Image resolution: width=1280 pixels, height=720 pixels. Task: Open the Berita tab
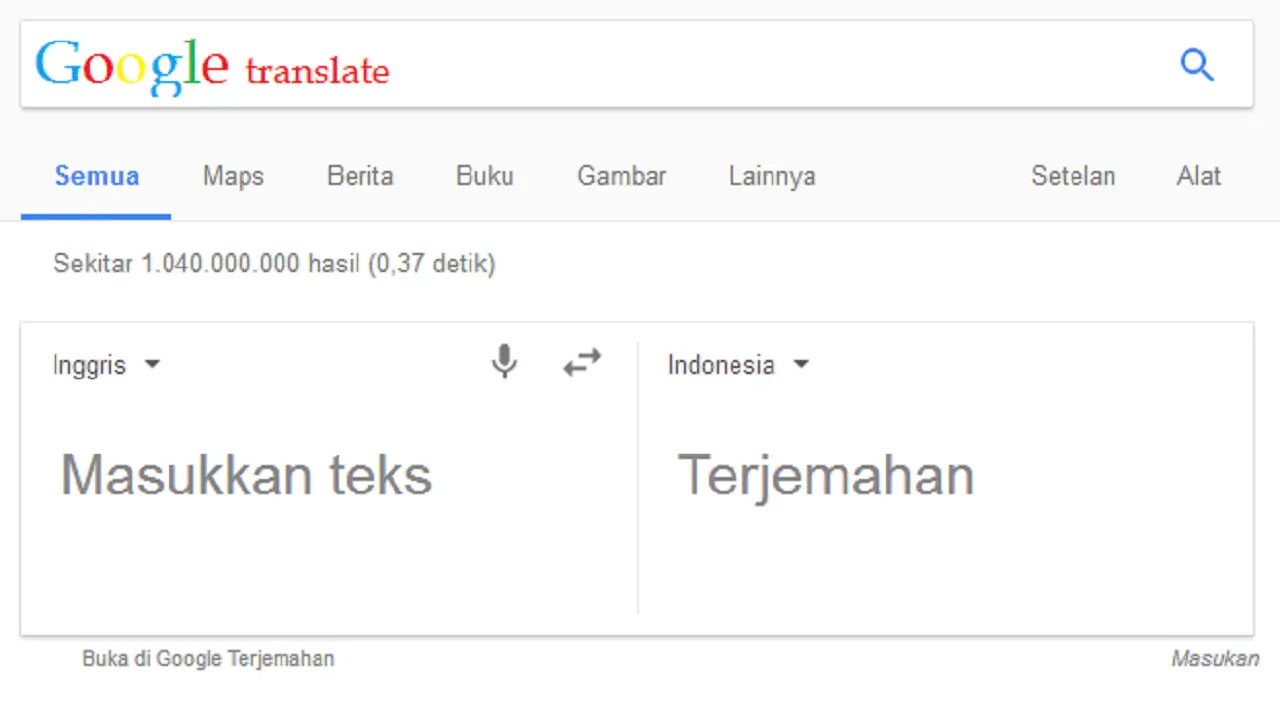[x=360, y=177]
